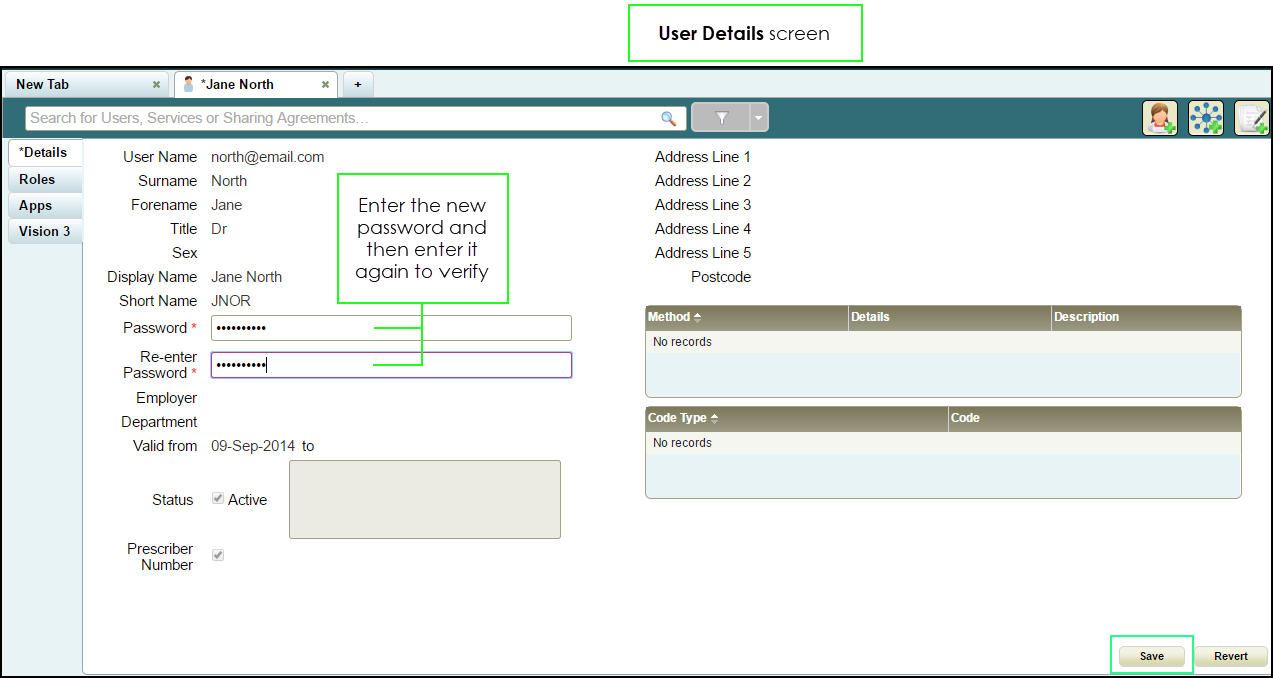This screenshot has width=1273, height=678.
Task: Click the add sharing agreement icon
Action: click(x=1251, y=118)
